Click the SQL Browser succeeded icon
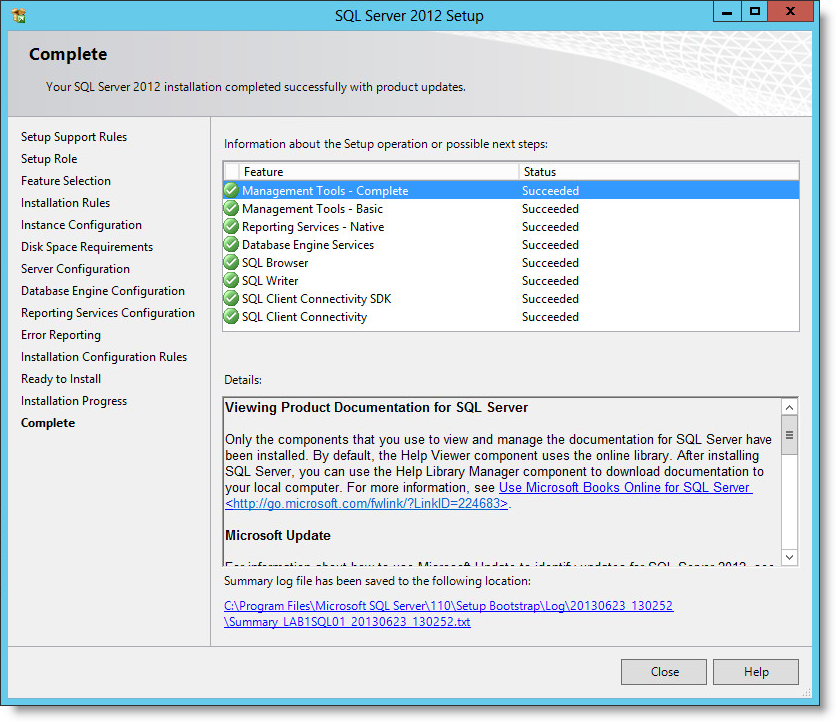The image size is (836, 722). click(x=231, y=262)
